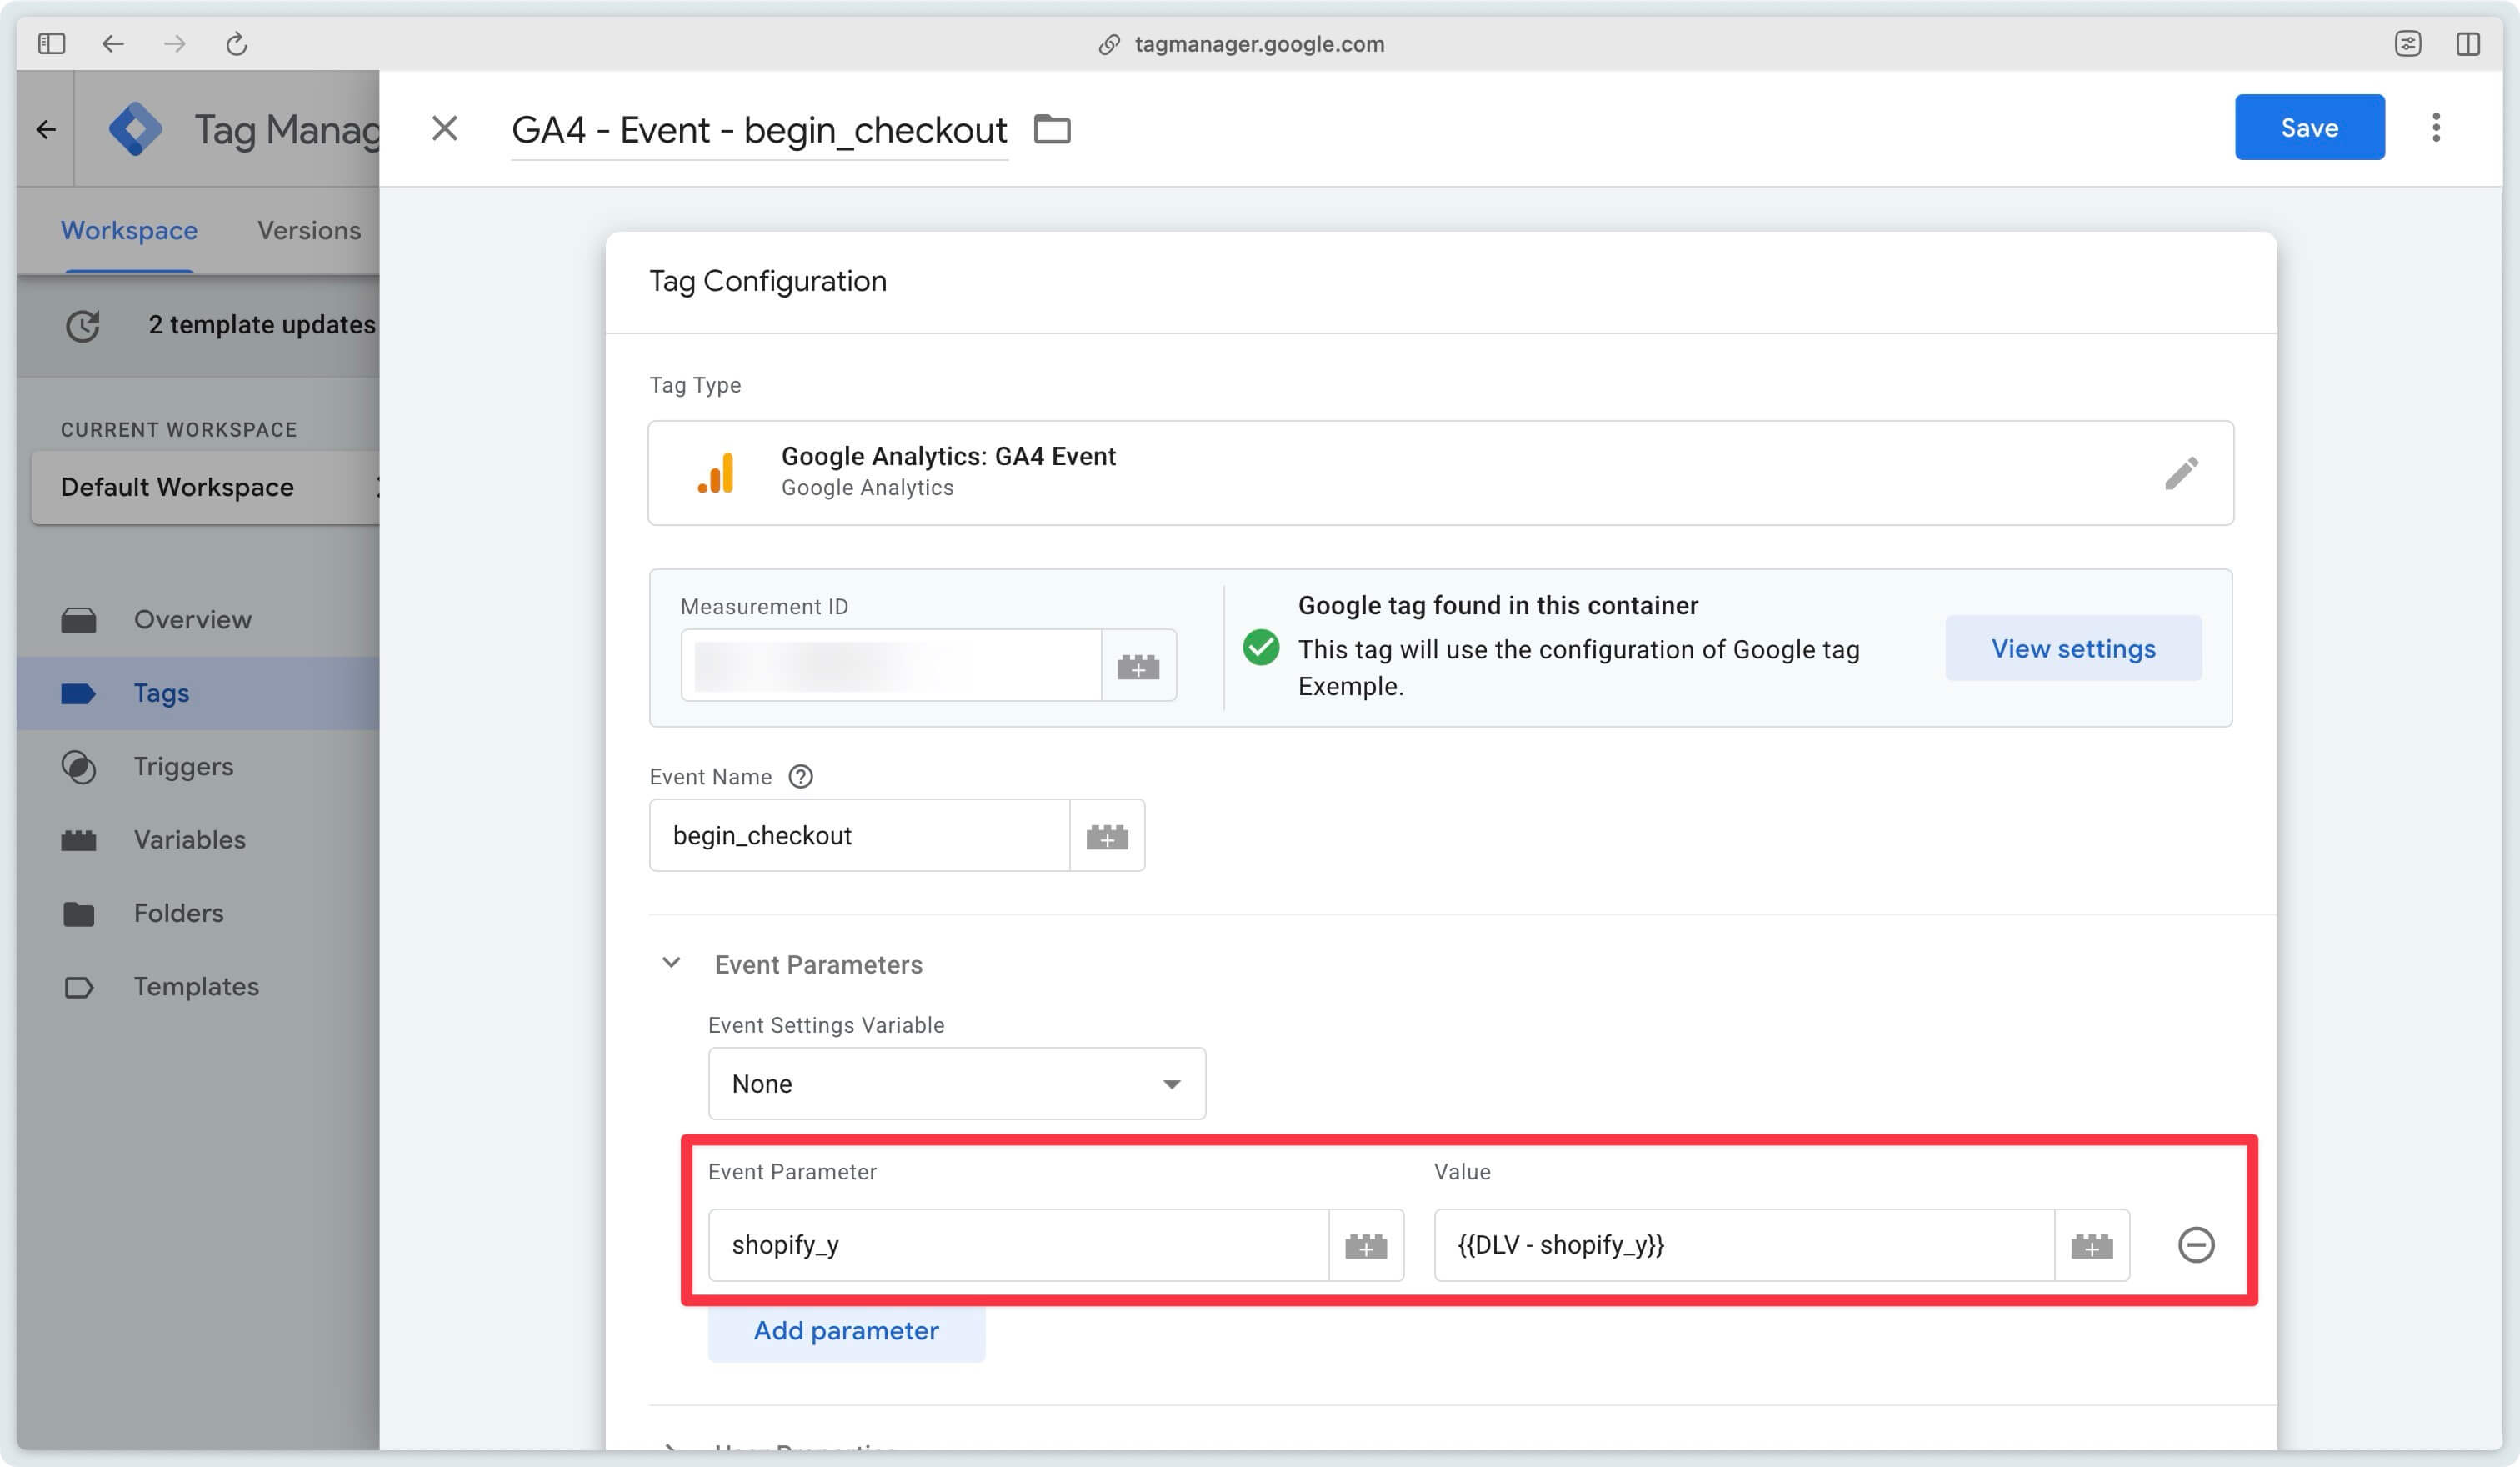Click the shopify_y Event Parameter field
This screenshot has width=2520, height=1467.
pyautogui.click(x=1019, y=1246)
